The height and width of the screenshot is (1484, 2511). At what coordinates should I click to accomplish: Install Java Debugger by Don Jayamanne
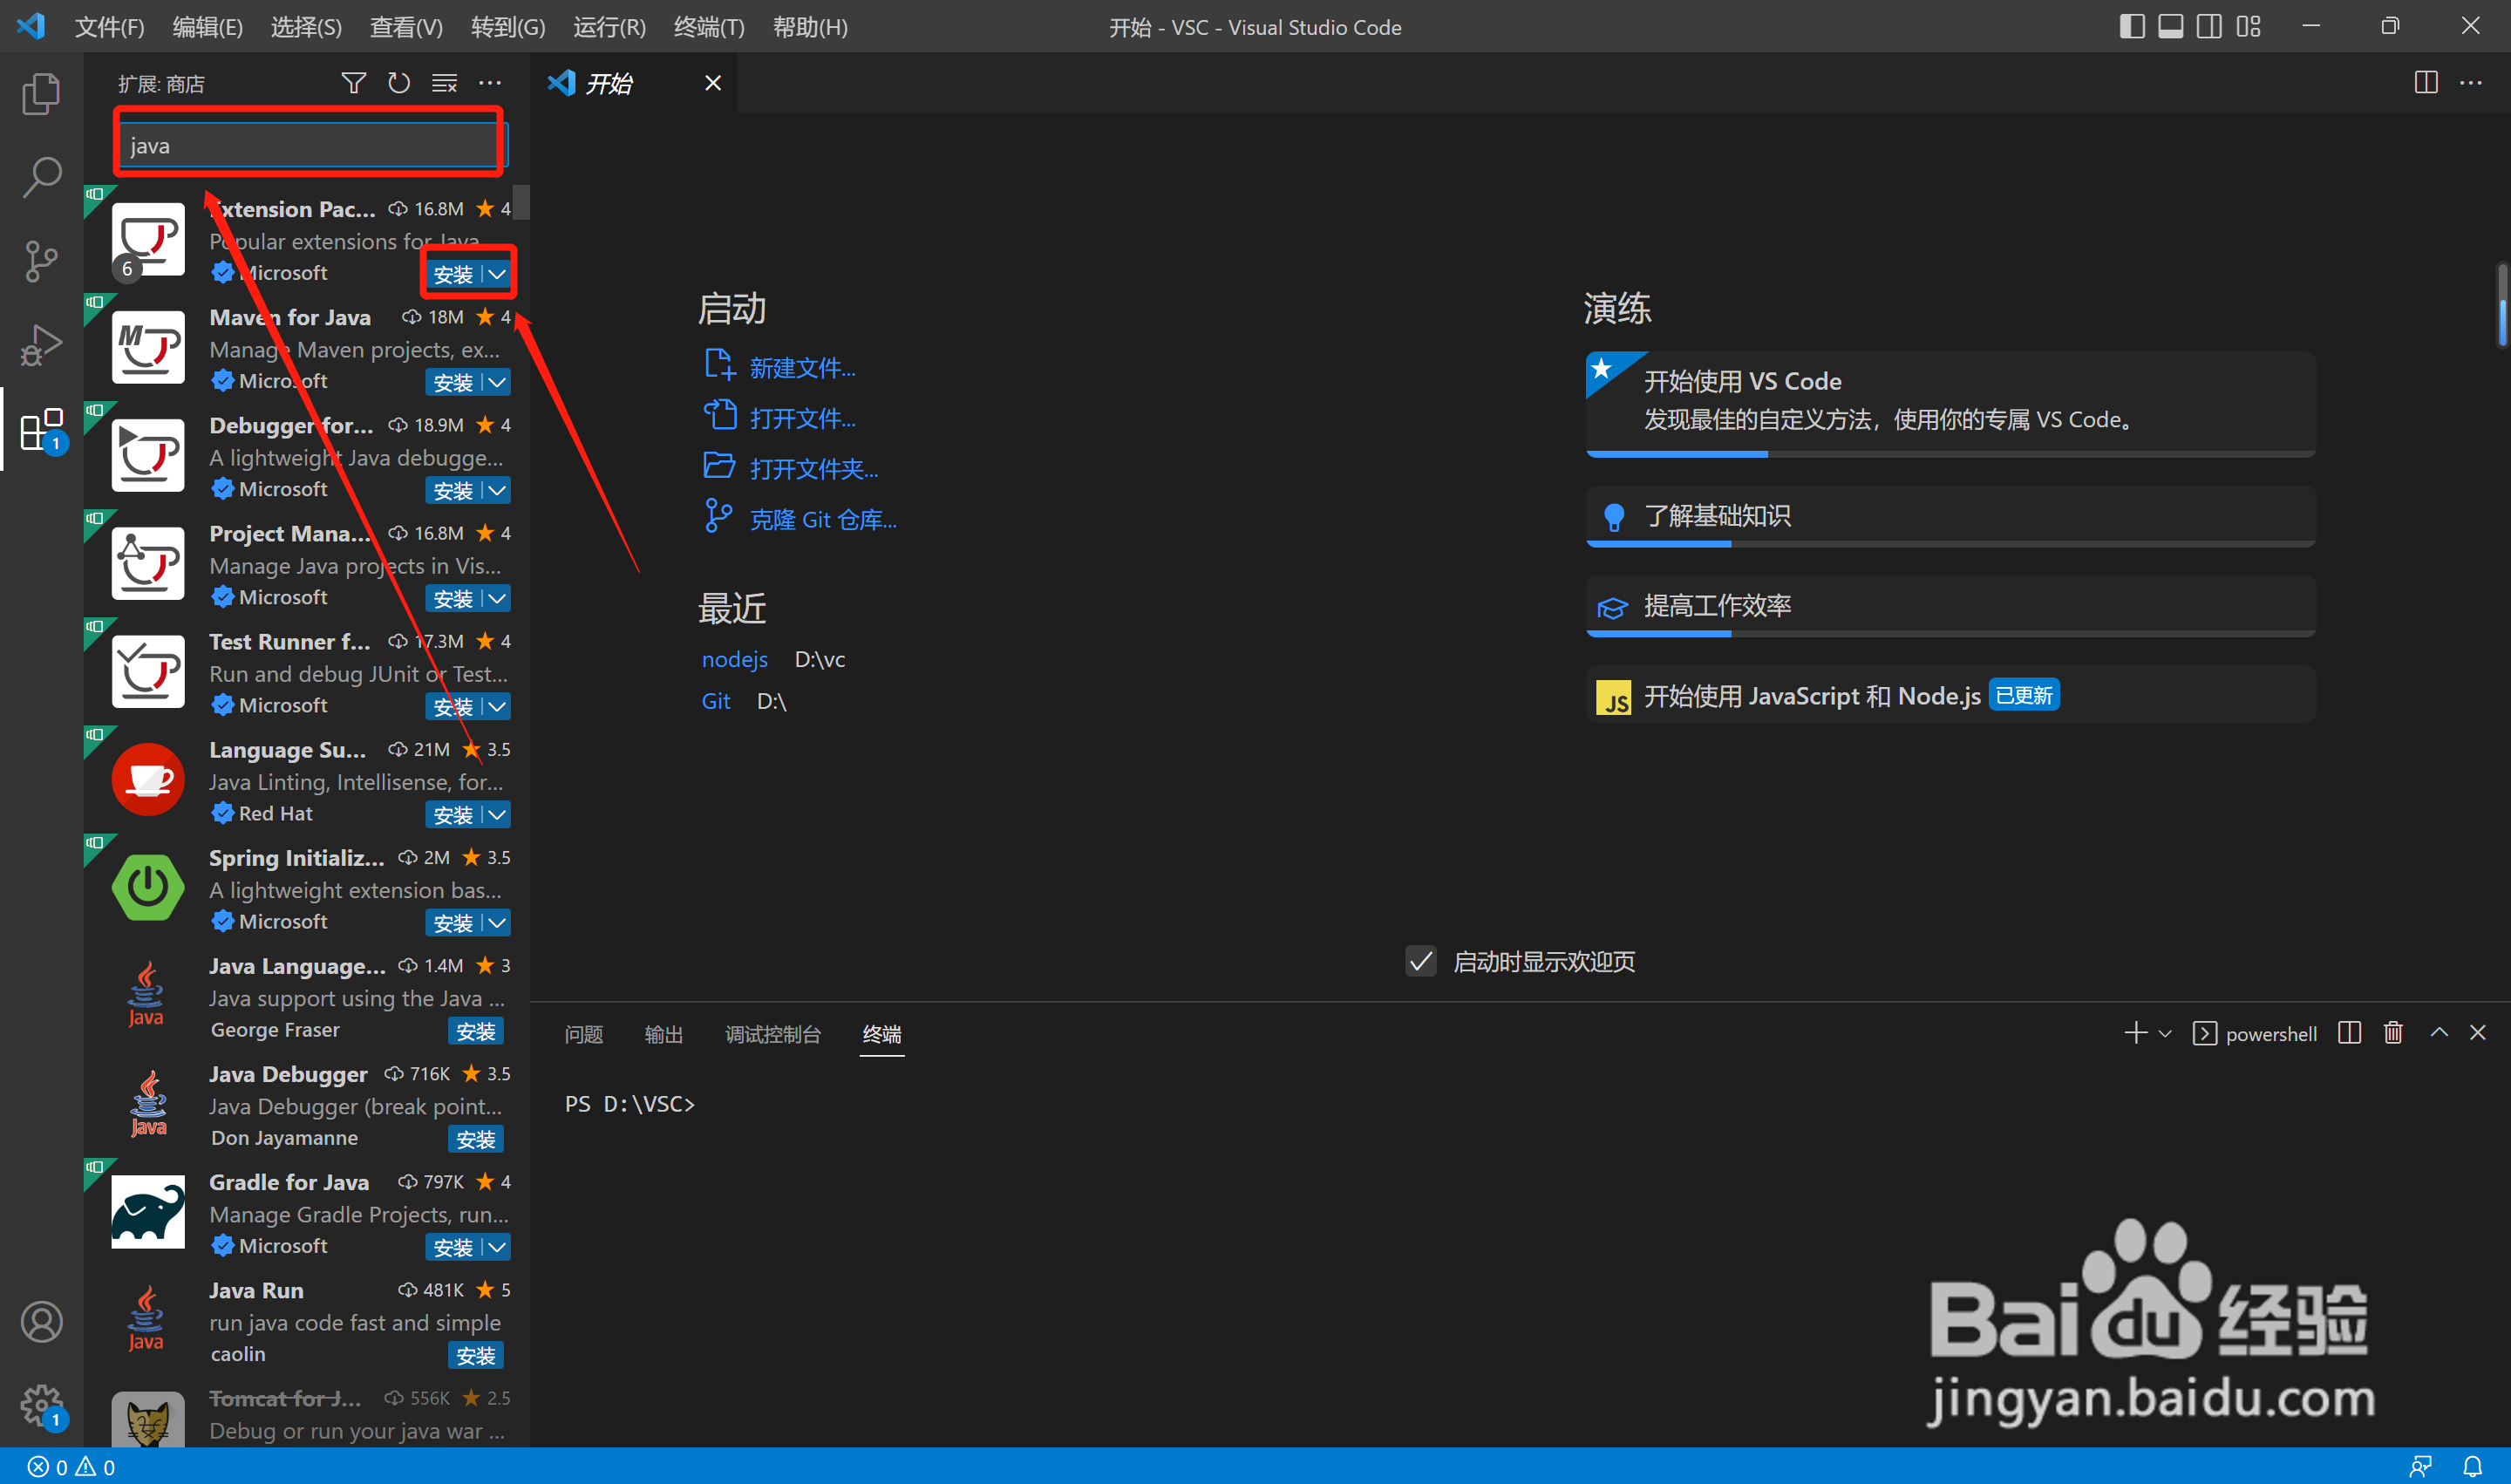[475, 1139]
